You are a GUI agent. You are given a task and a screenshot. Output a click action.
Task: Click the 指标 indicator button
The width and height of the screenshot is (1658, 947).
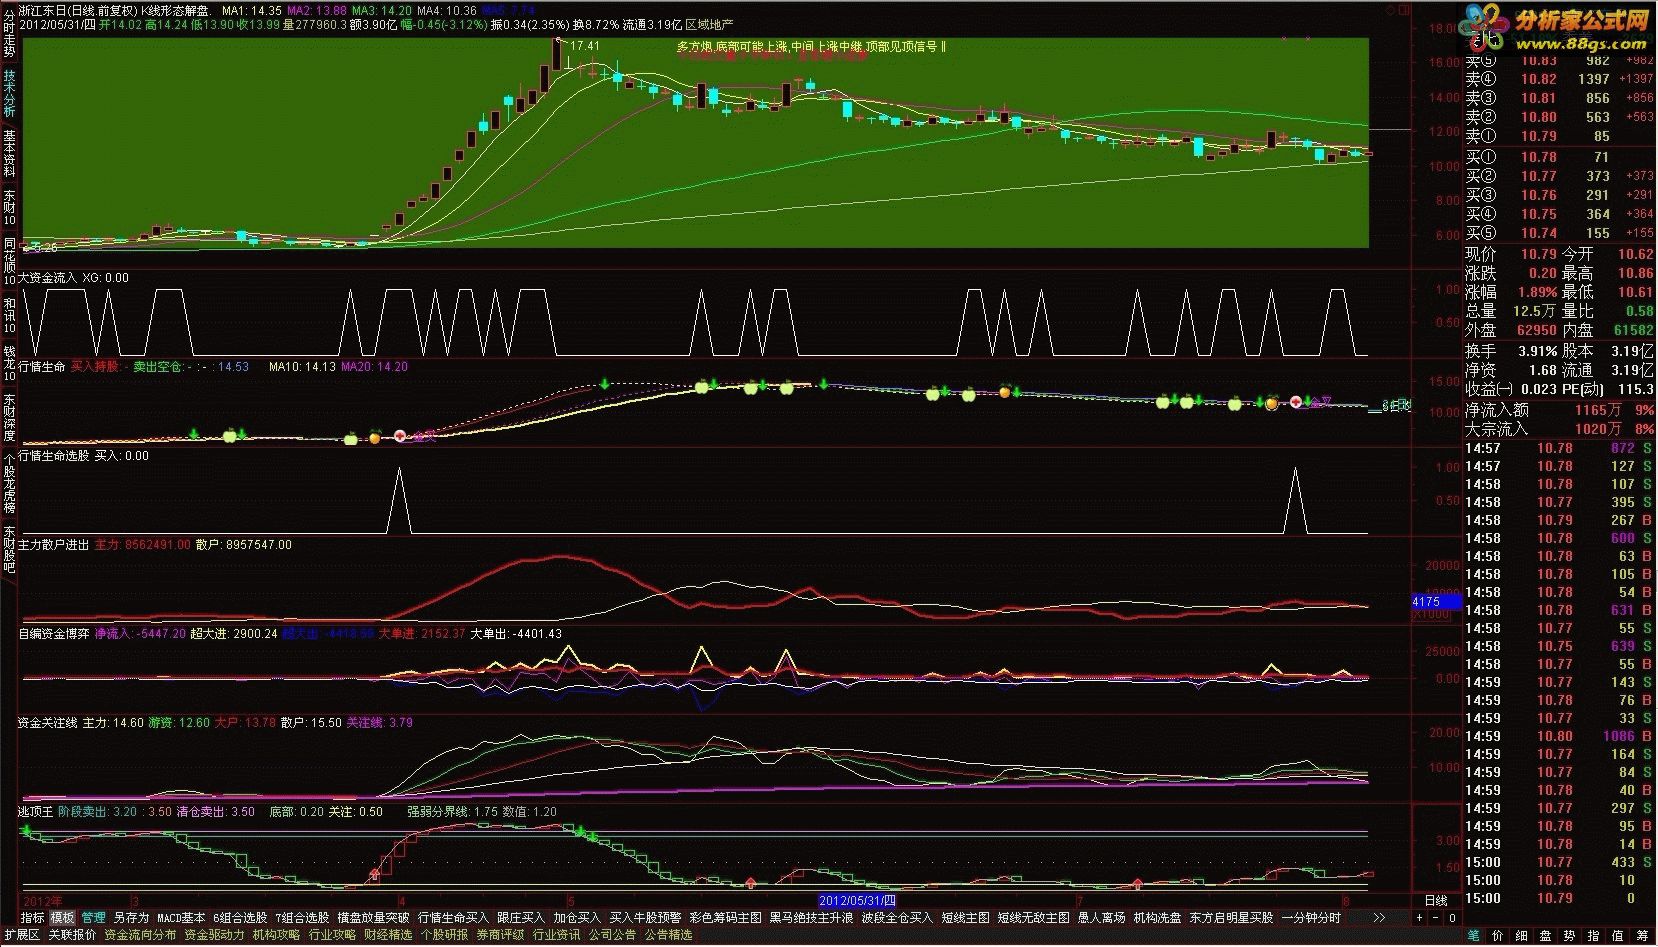tap(32, 917)
